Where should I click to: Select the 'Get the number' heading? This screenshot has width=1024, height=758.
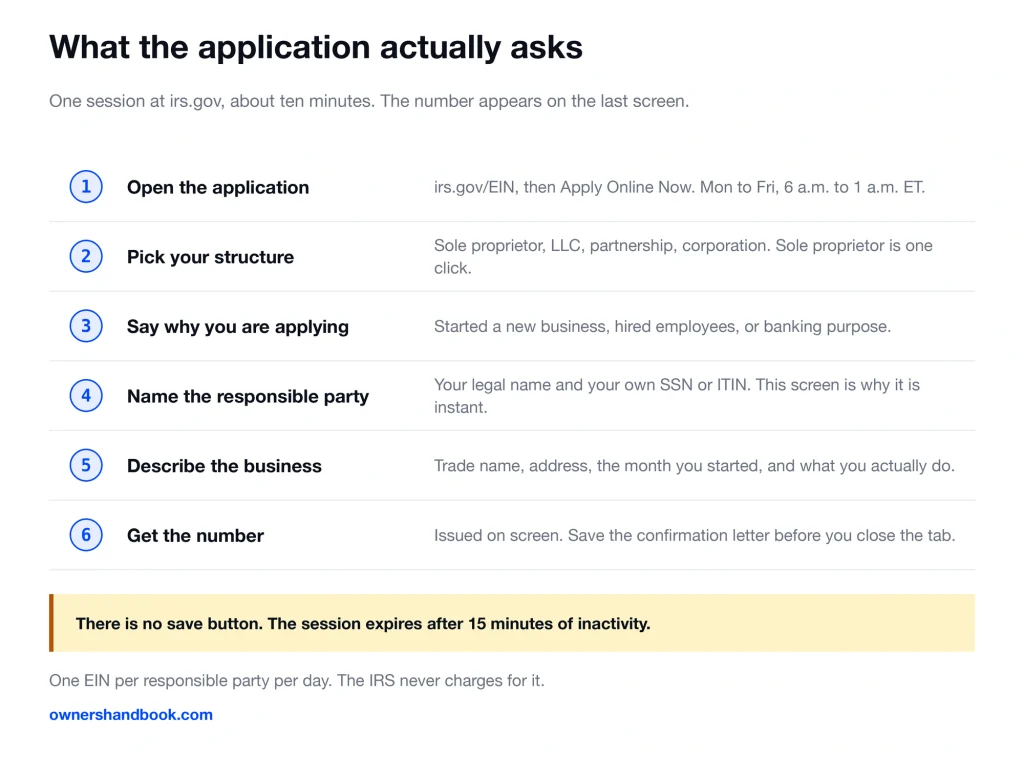pos(195,536)
